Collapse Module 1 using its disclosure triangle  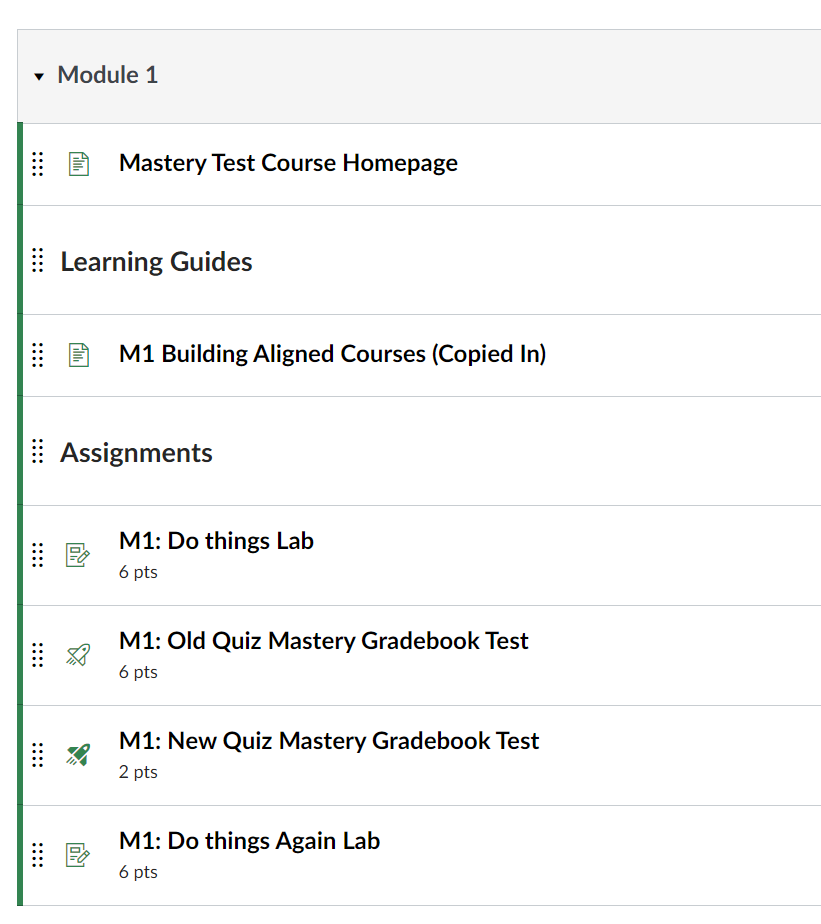click(x=38, y=75)
